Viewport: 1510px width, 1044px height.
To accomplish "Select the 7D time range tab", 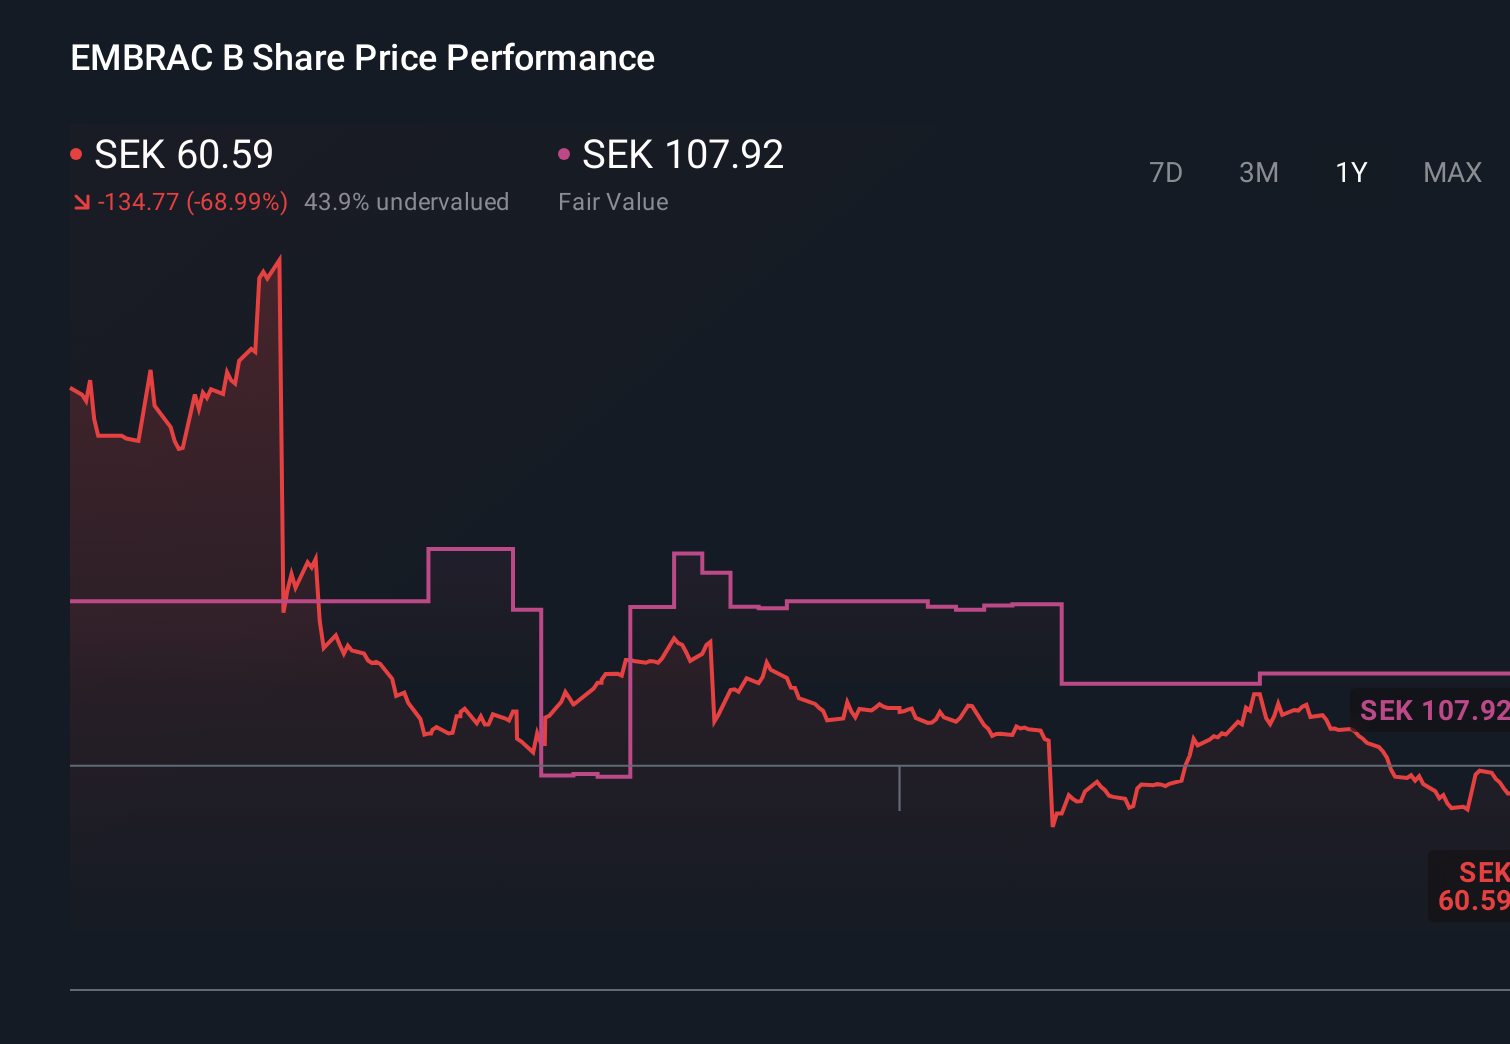I will 1166,172.
